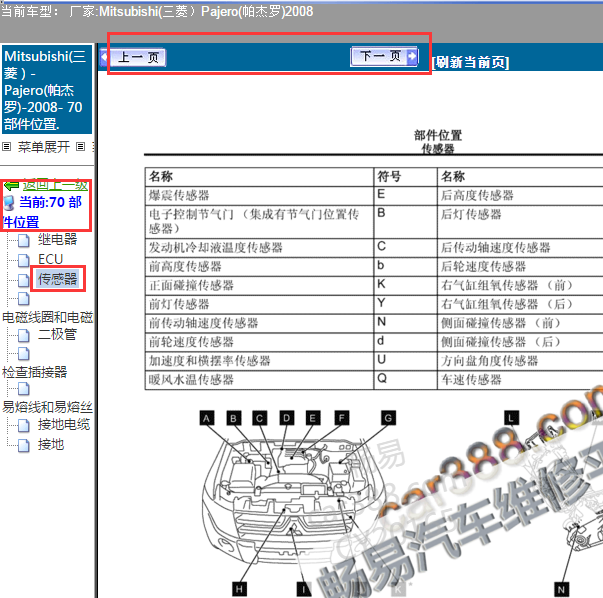
Task: Click table cell 发动机冷却液温度传感器
Action: [259, 248]
